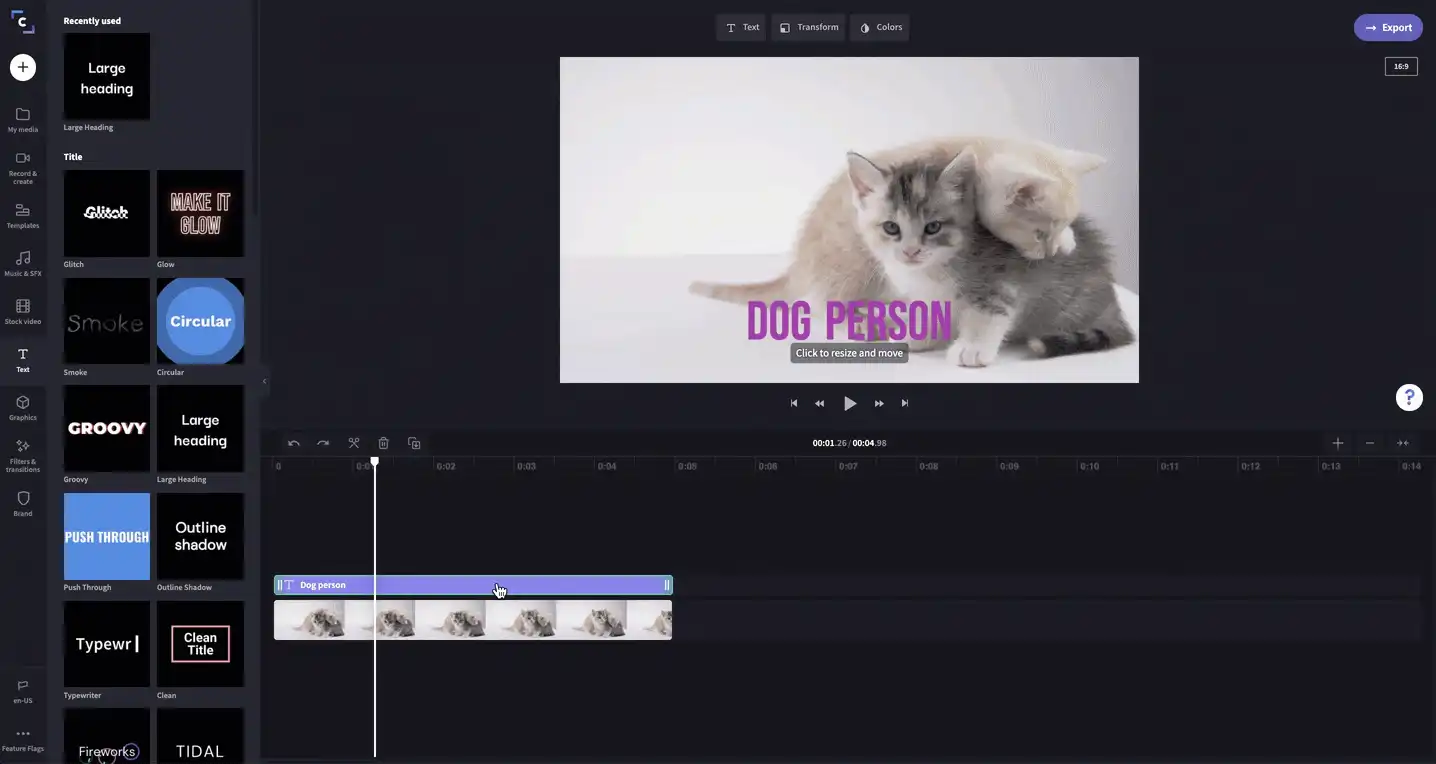Rewind the video preview
The height and width of the screenshot is (764, 1436).
click(820, 403)
